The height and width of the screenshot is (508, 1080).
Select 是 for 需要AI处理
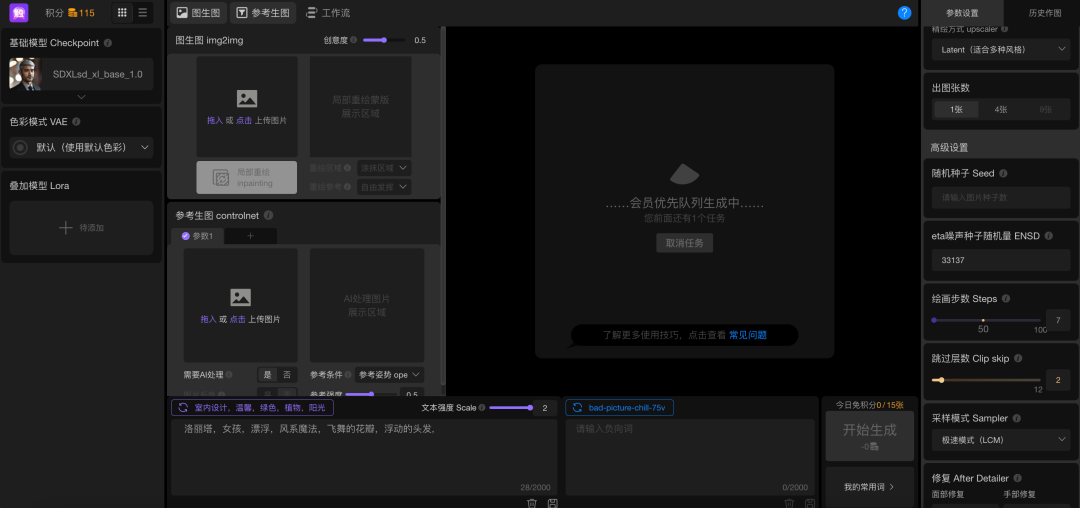tap(267, 375)
